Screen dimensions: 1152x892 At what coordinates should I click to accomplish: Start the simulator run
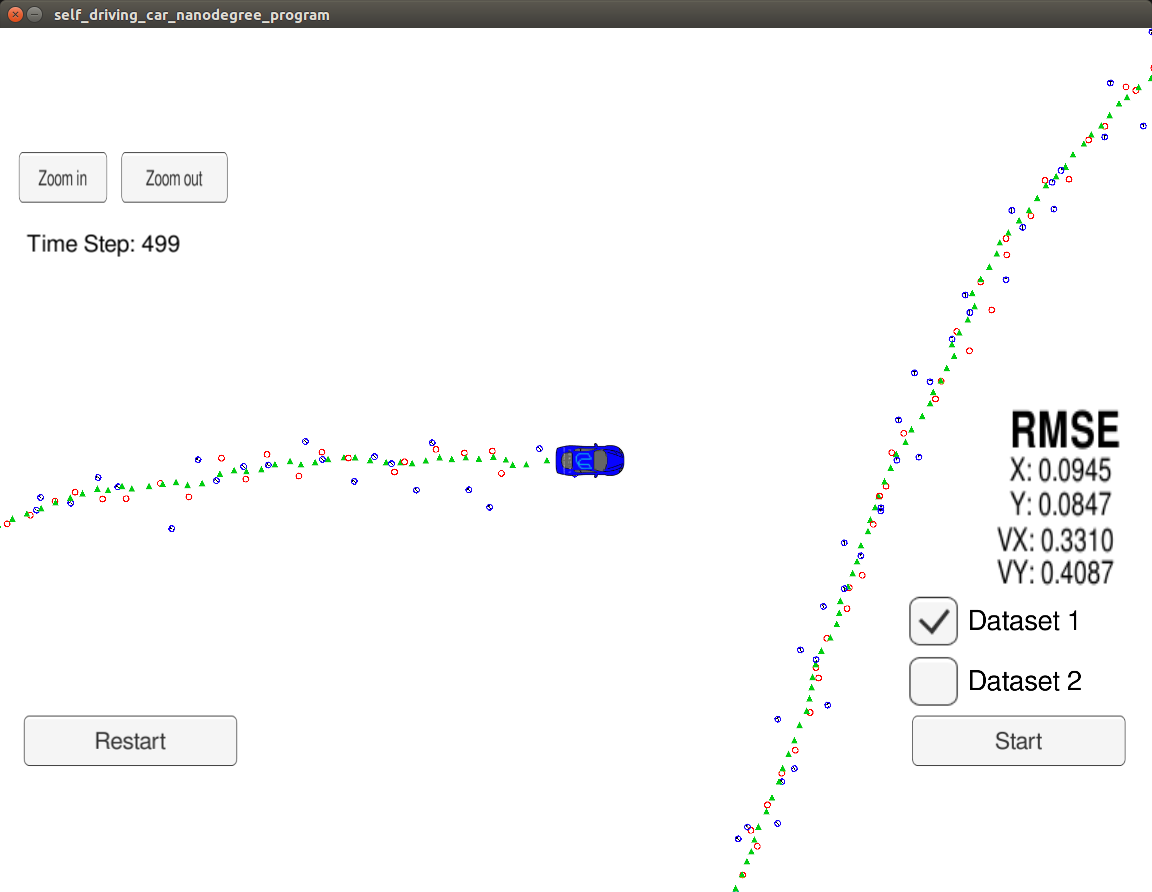pos(1018,741)
